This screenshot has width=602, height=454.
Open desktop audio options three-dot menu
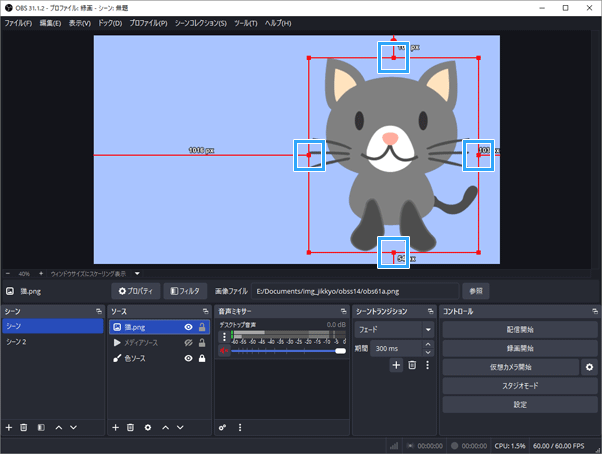pyautogui.click(x=225, y=337)
